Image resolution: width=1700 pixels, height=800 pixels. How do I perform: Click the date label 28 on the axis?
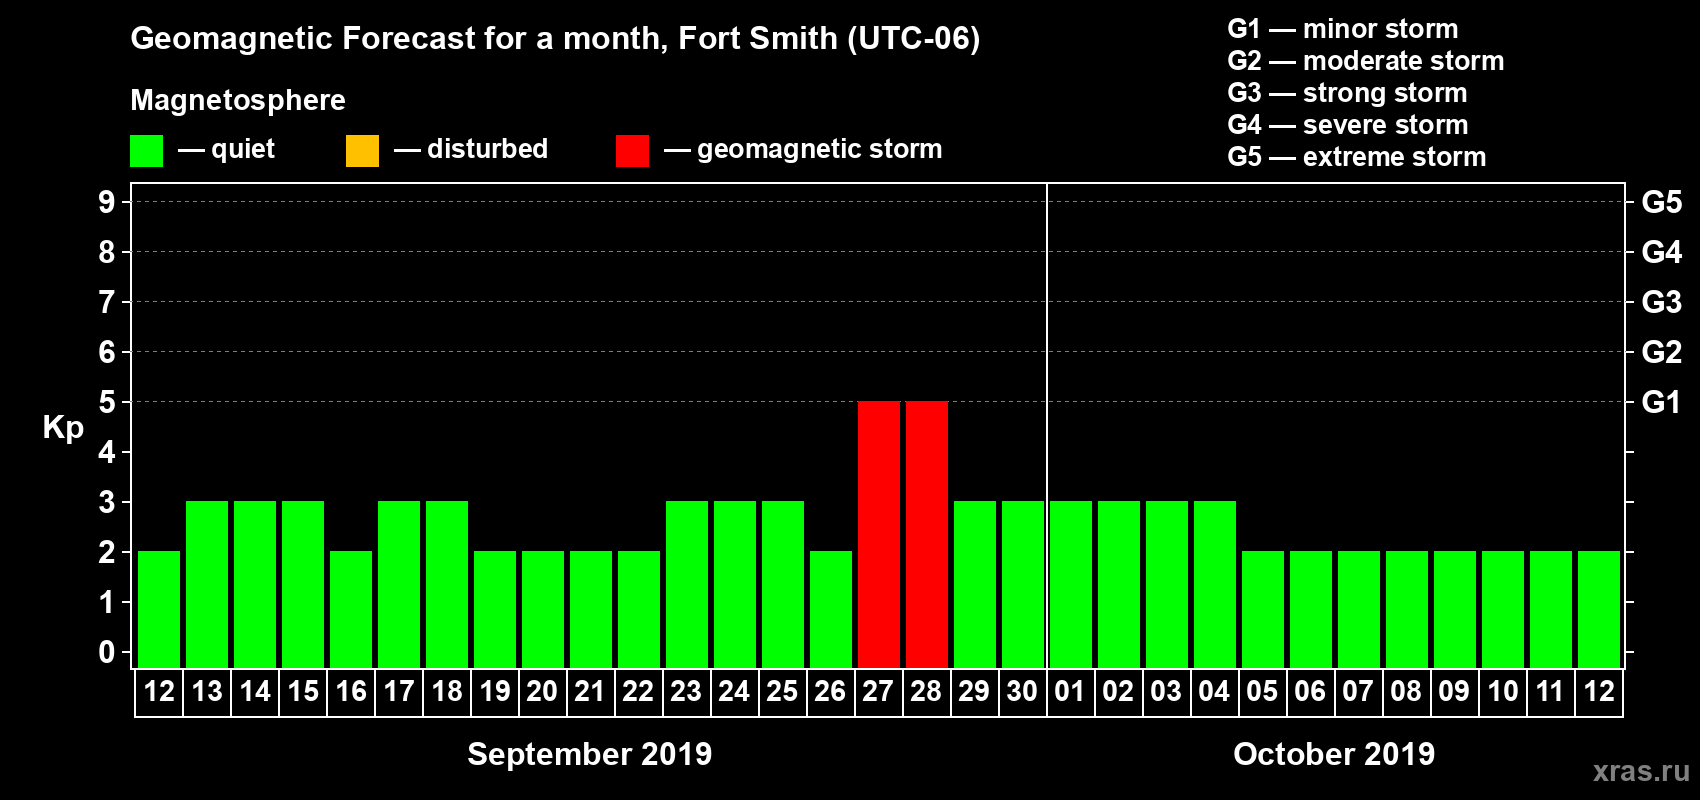pos(926,692)
